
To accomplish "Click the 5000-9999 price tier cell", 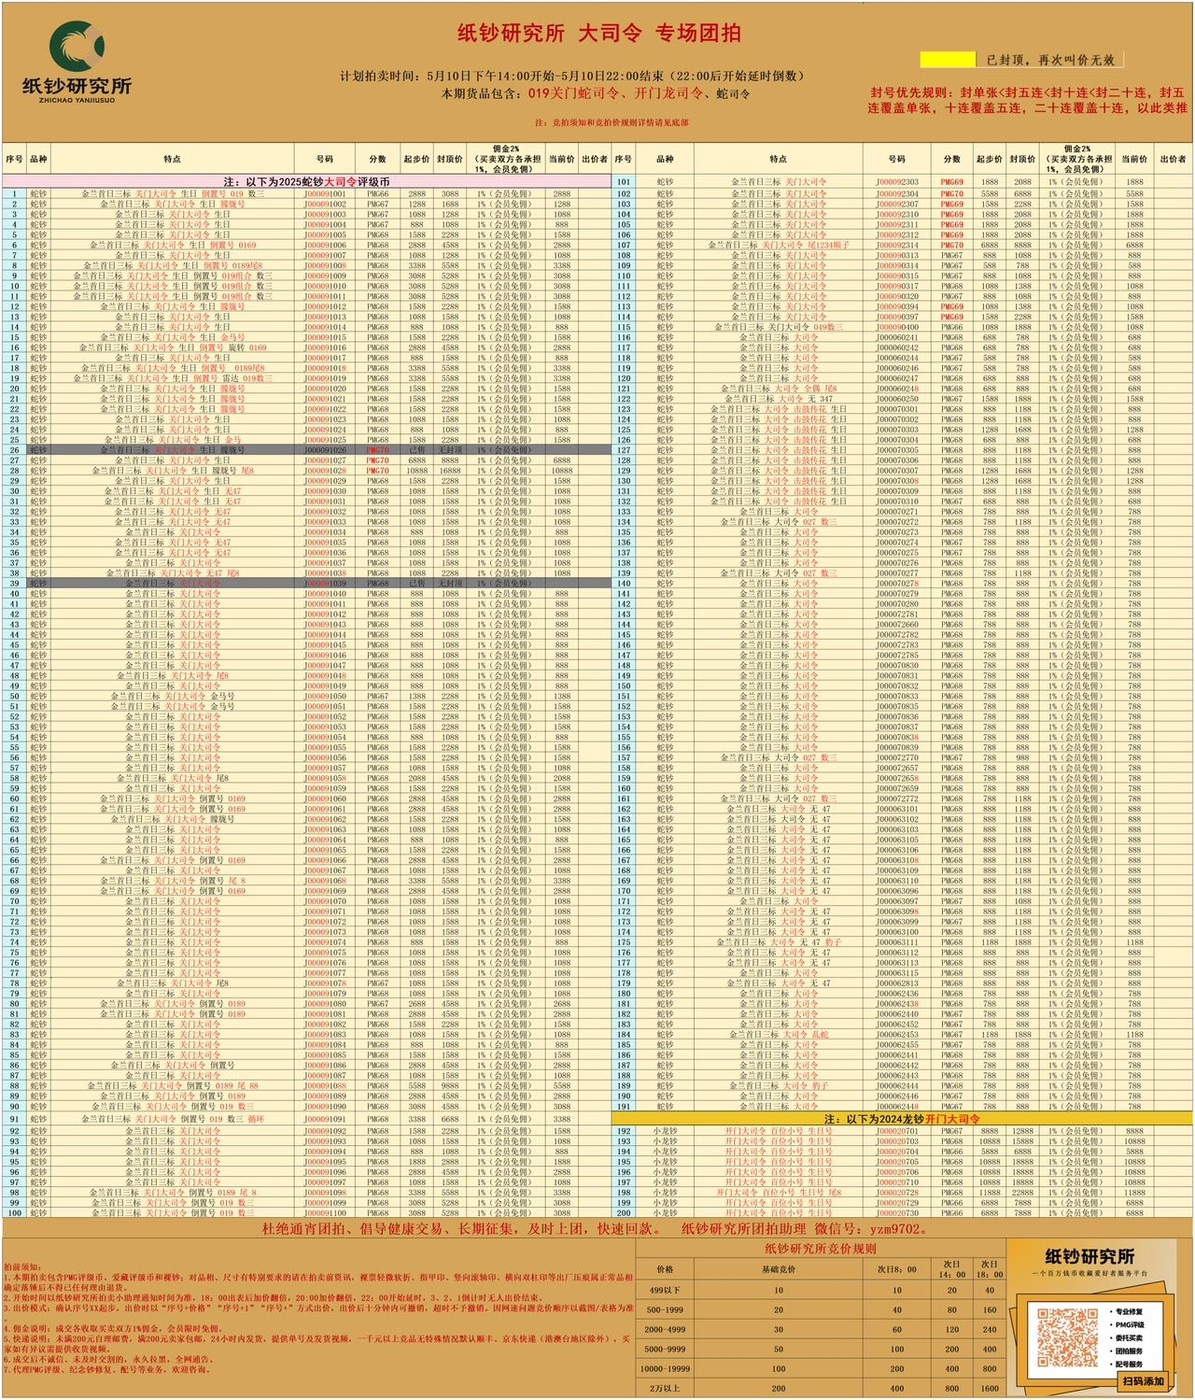I will (663, 1349).
